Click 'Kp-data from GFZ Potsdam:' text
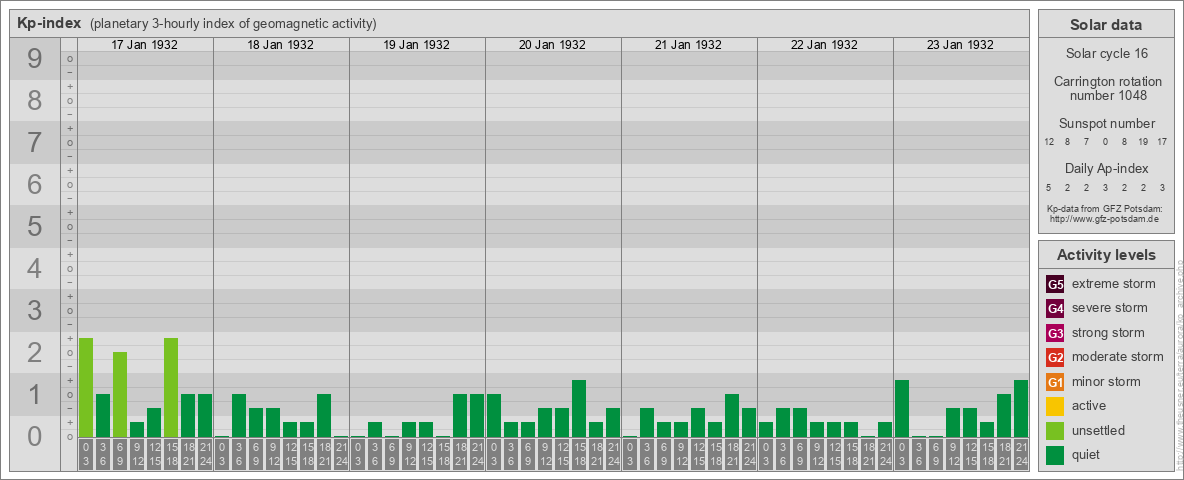1184x480 pixels. (x=1106, y=209)
